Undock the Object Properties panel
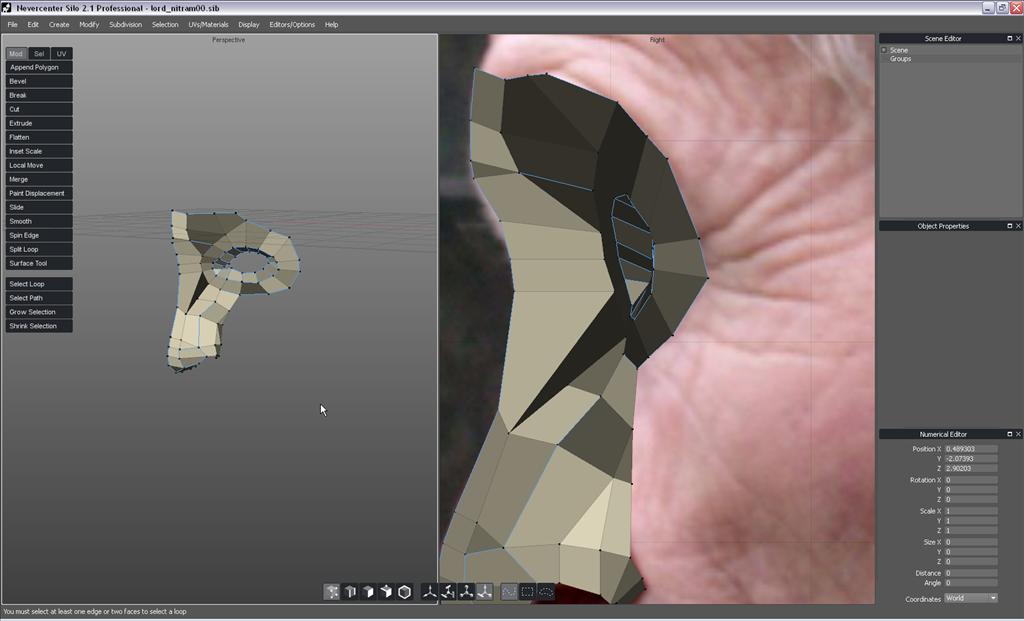The image size is (1024, 621). pyautogui.click(x=1009, y=226)
